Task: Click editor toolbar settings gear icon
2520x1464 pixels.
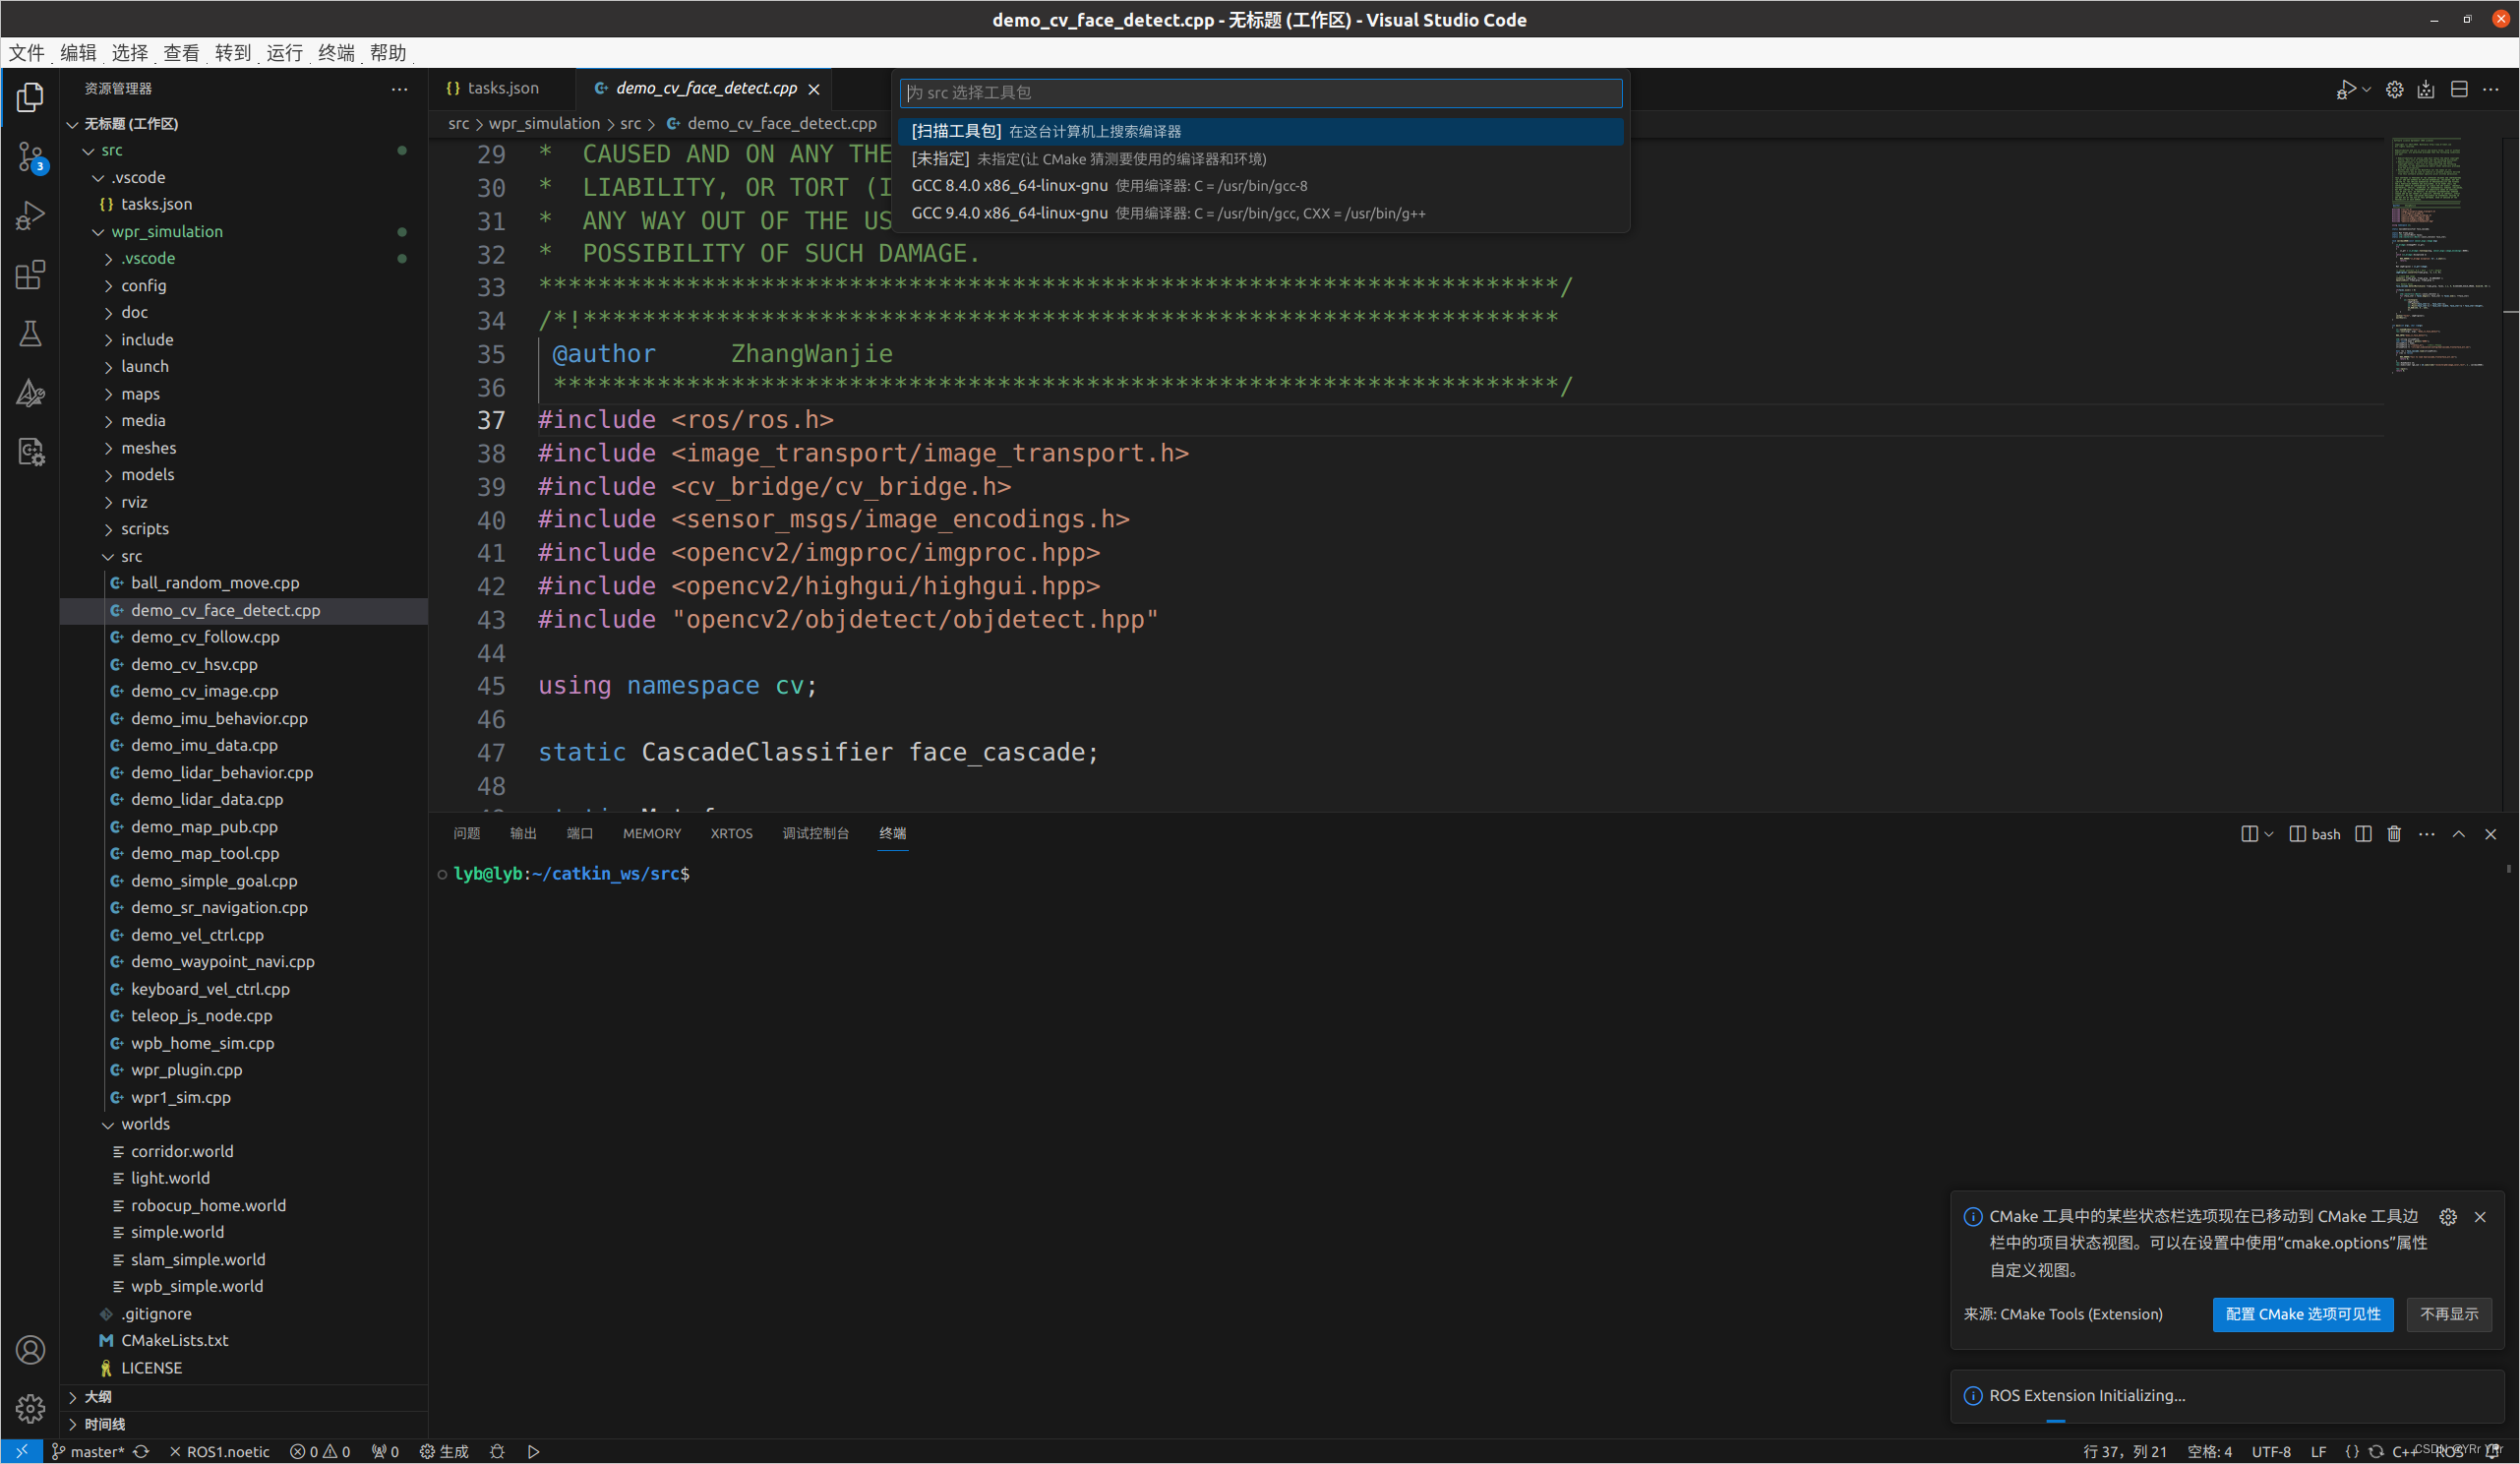Action: click(2394, 89)
